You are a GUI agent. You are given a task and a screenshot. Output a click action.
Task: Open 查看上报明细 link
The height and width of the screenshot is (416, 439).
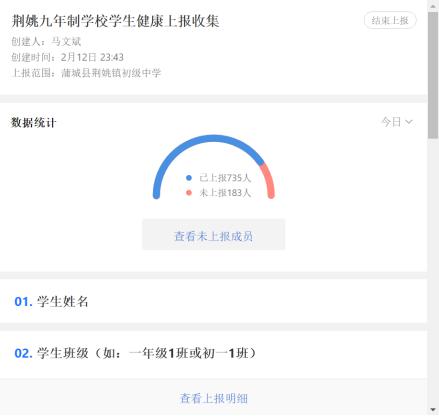coord(214,398)
